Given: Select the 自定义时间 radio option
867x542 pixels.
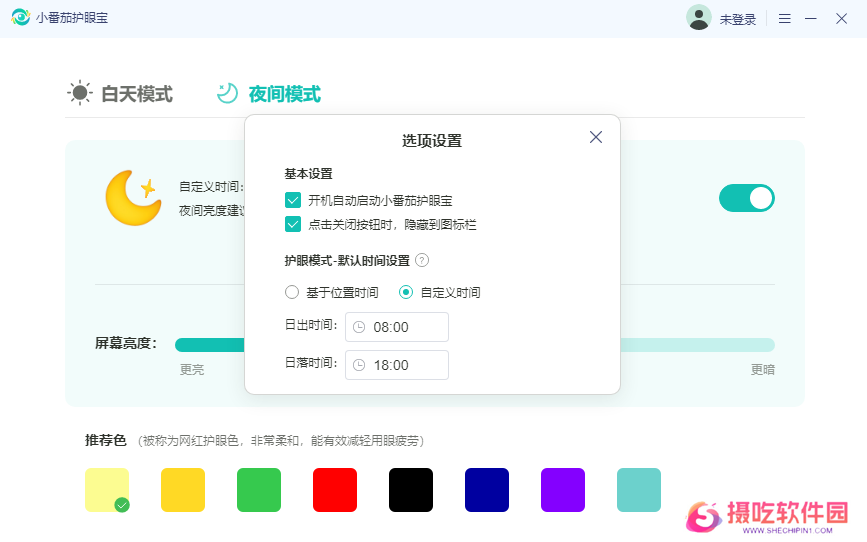Looking at the screenshot, I should click(x=406, y=292).
